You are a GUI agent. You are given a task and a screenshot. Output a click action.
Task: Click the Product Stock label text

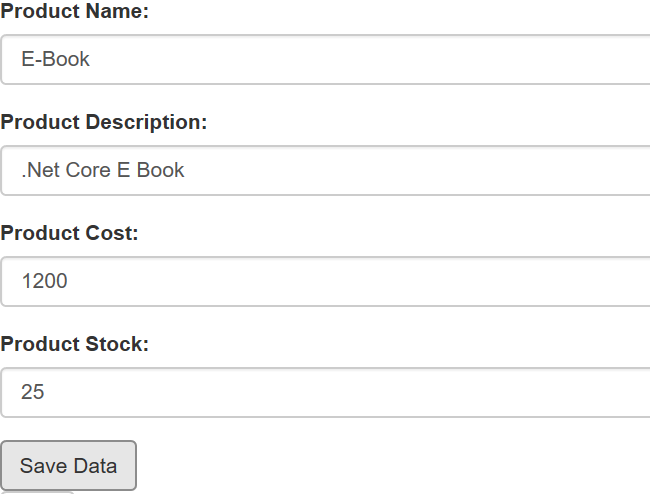(75, 344)
